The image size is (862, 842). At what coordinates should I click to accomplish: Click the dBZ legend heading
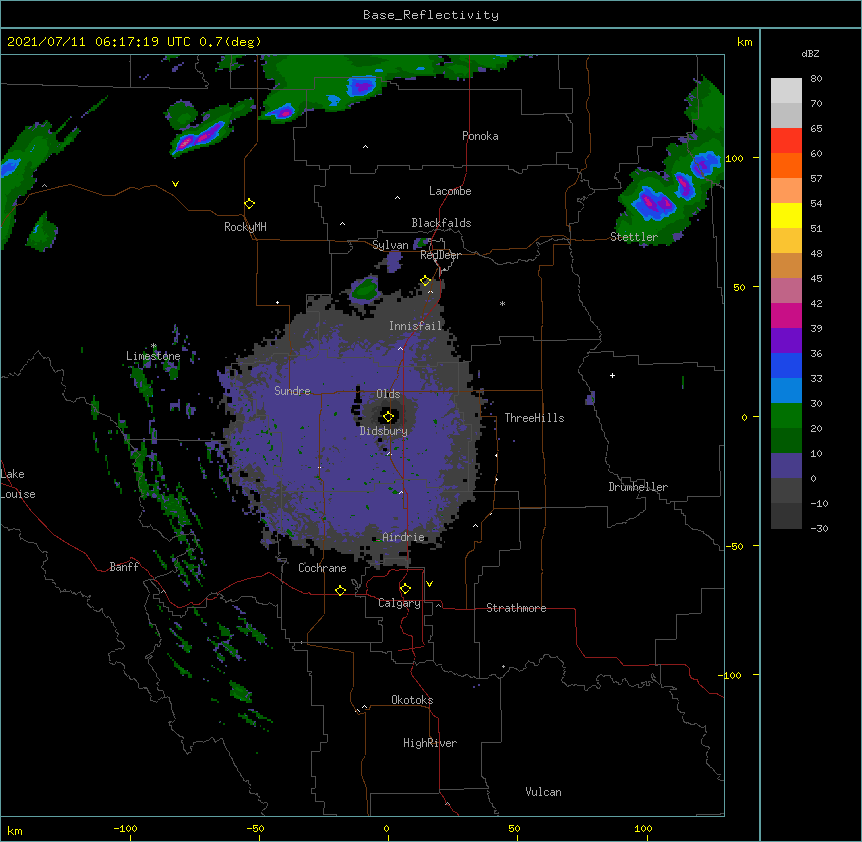click(810, 53)
